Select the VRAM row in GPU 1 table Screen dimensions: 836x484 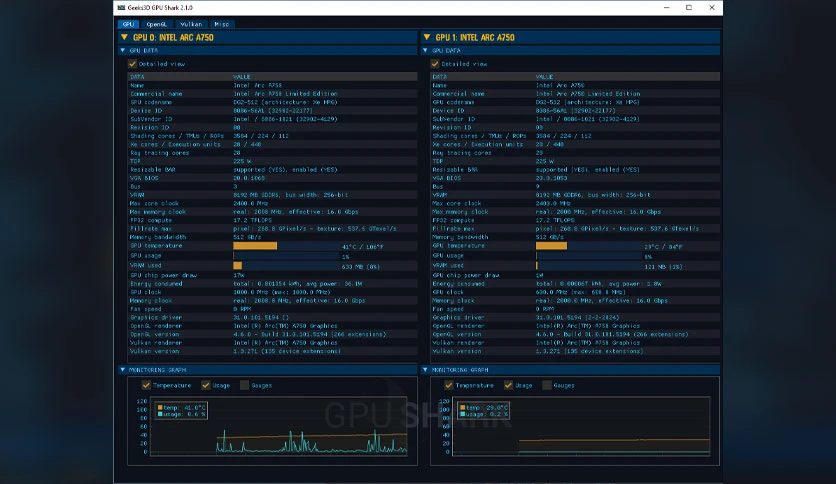click(x=575, y=195)
